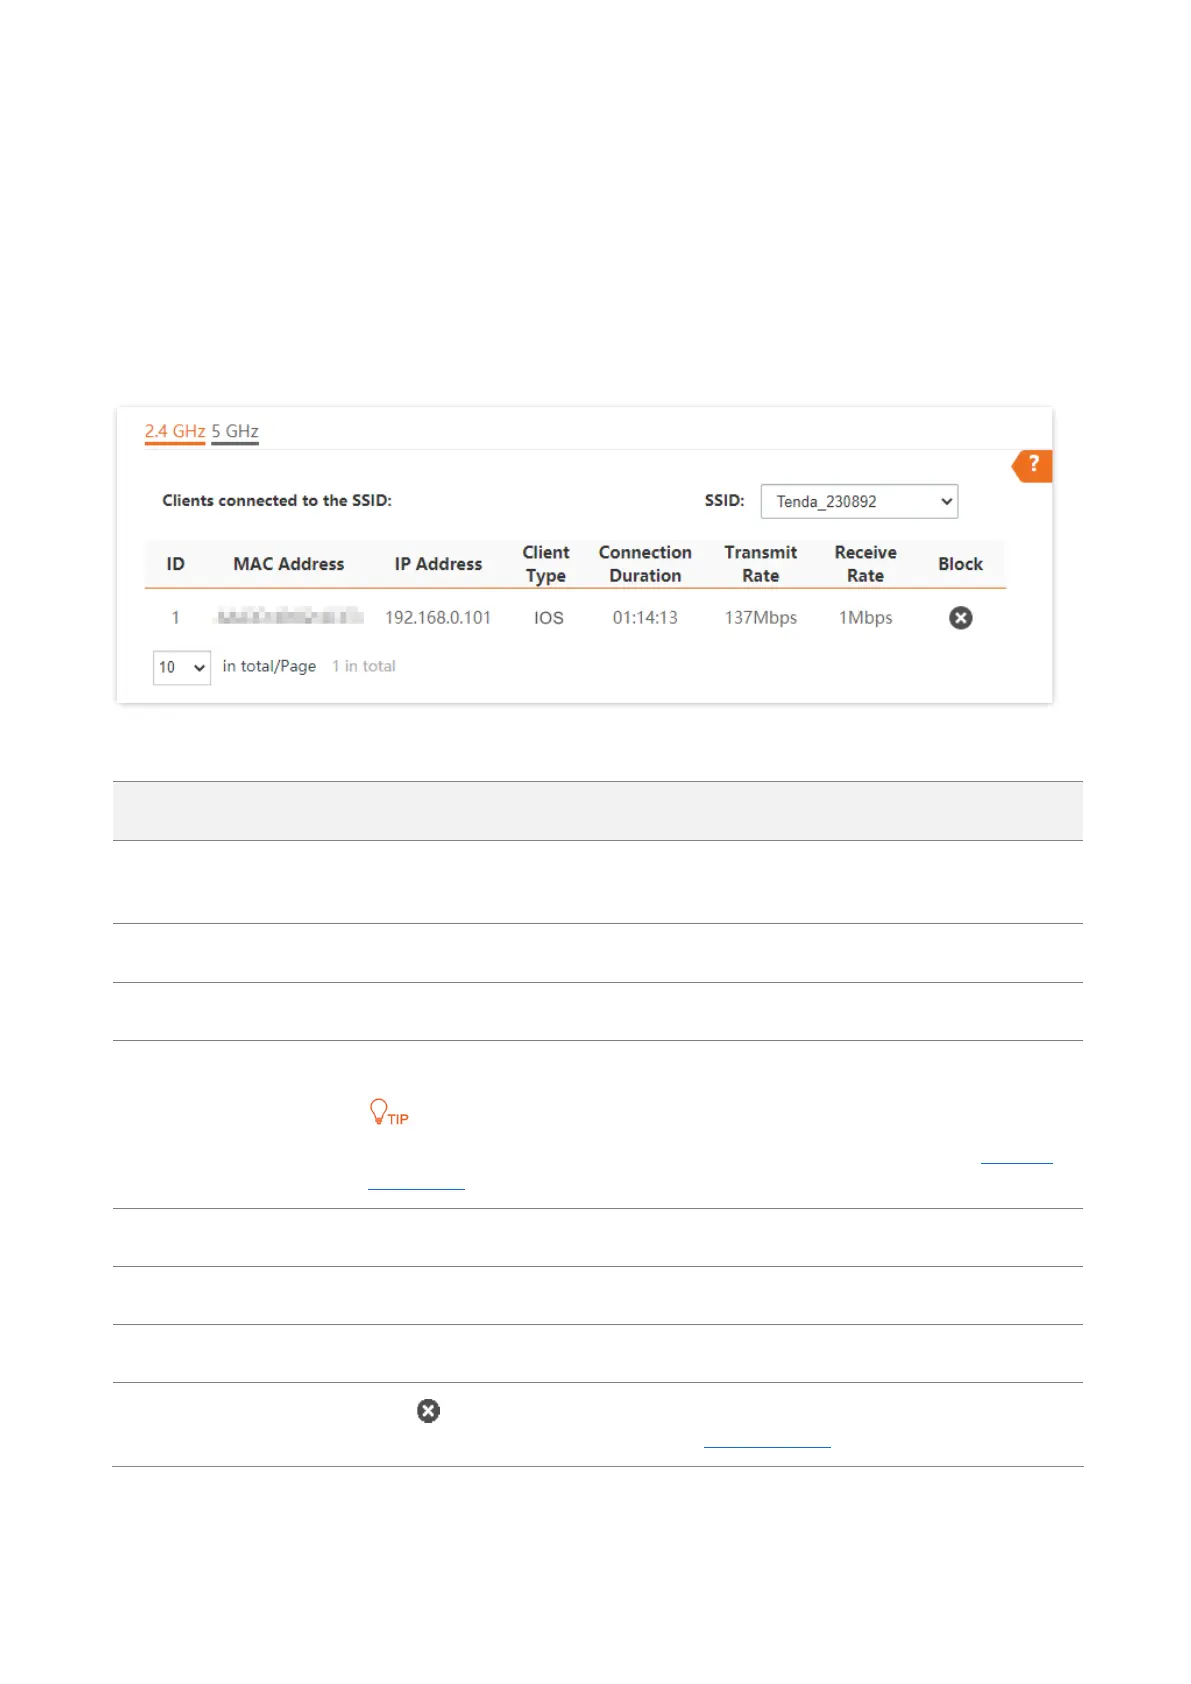Click the Connection Duration column header

tap(645, 564)
